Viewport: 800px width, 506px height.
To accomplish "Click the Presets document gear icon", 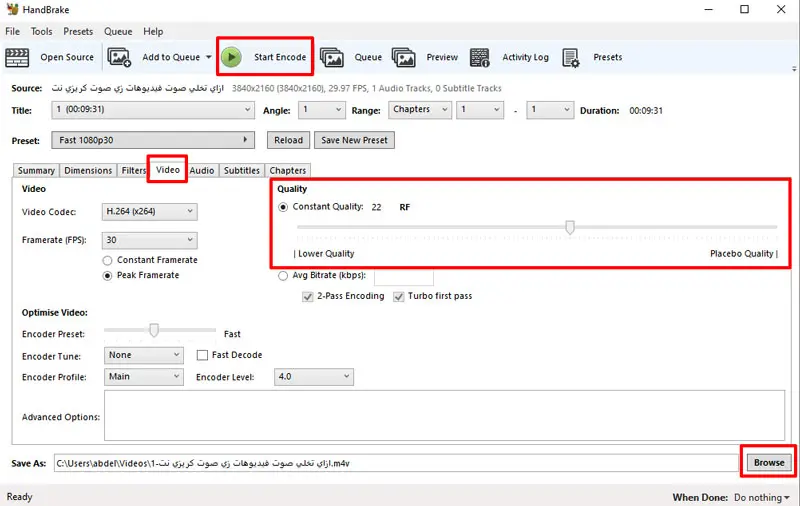I will (570, 58).
